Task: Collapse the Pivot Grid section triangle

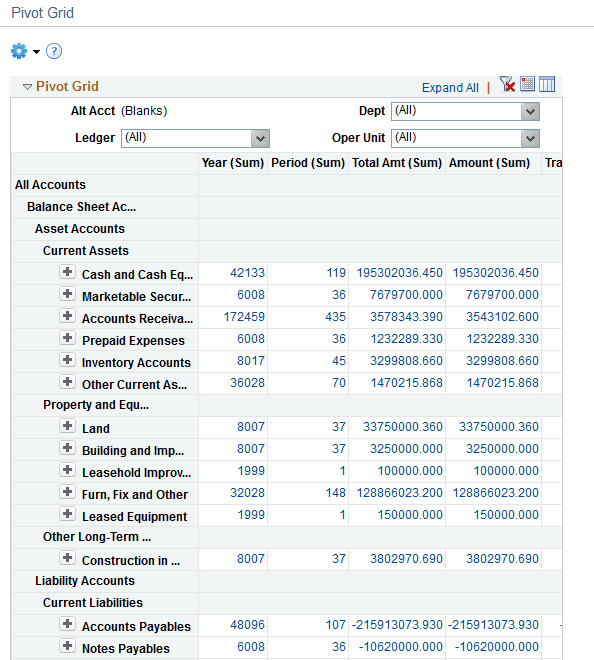Action: pos(27,87)
